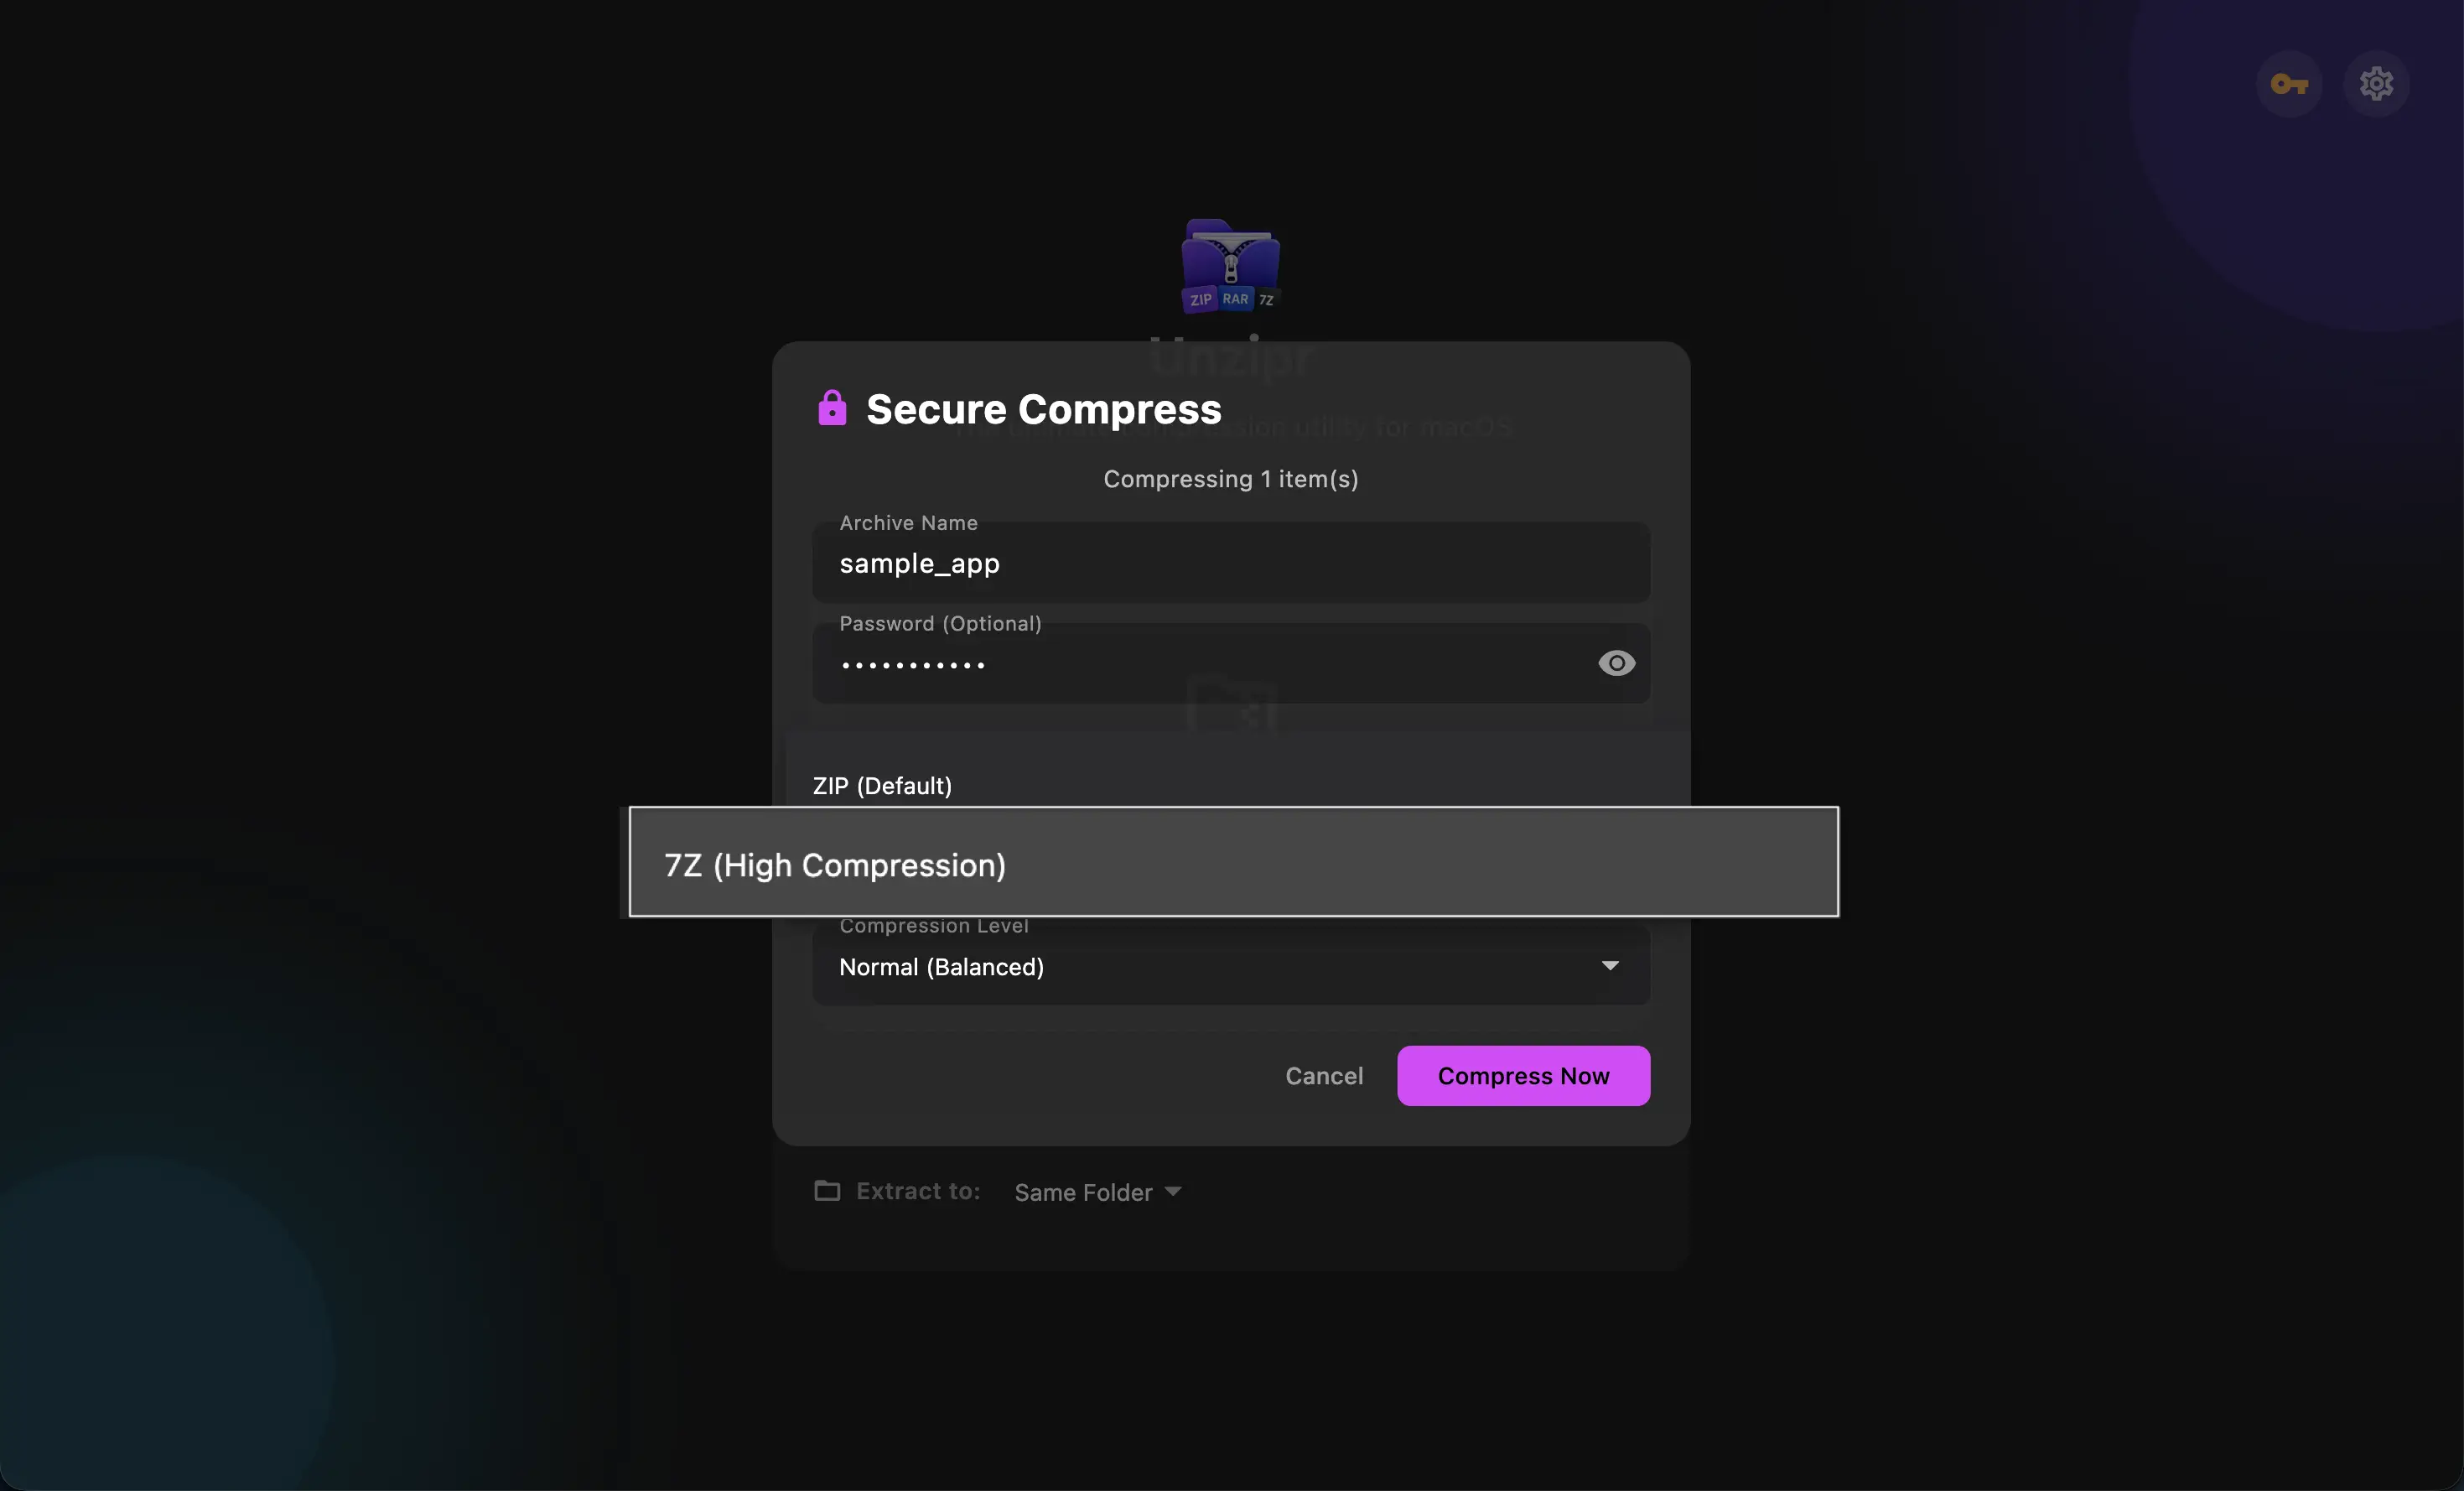Image resolution: width=2464 pixels, height=1491 pixels.
Task: Open the Same Folder extract destination dropdown
Action: 1097,1192
